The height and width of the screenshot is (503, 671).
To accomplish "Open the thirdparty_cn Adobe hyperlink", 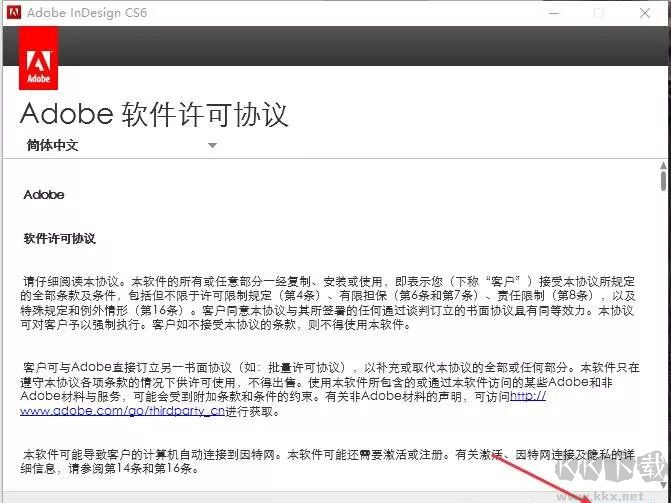I will click(122, 411).
